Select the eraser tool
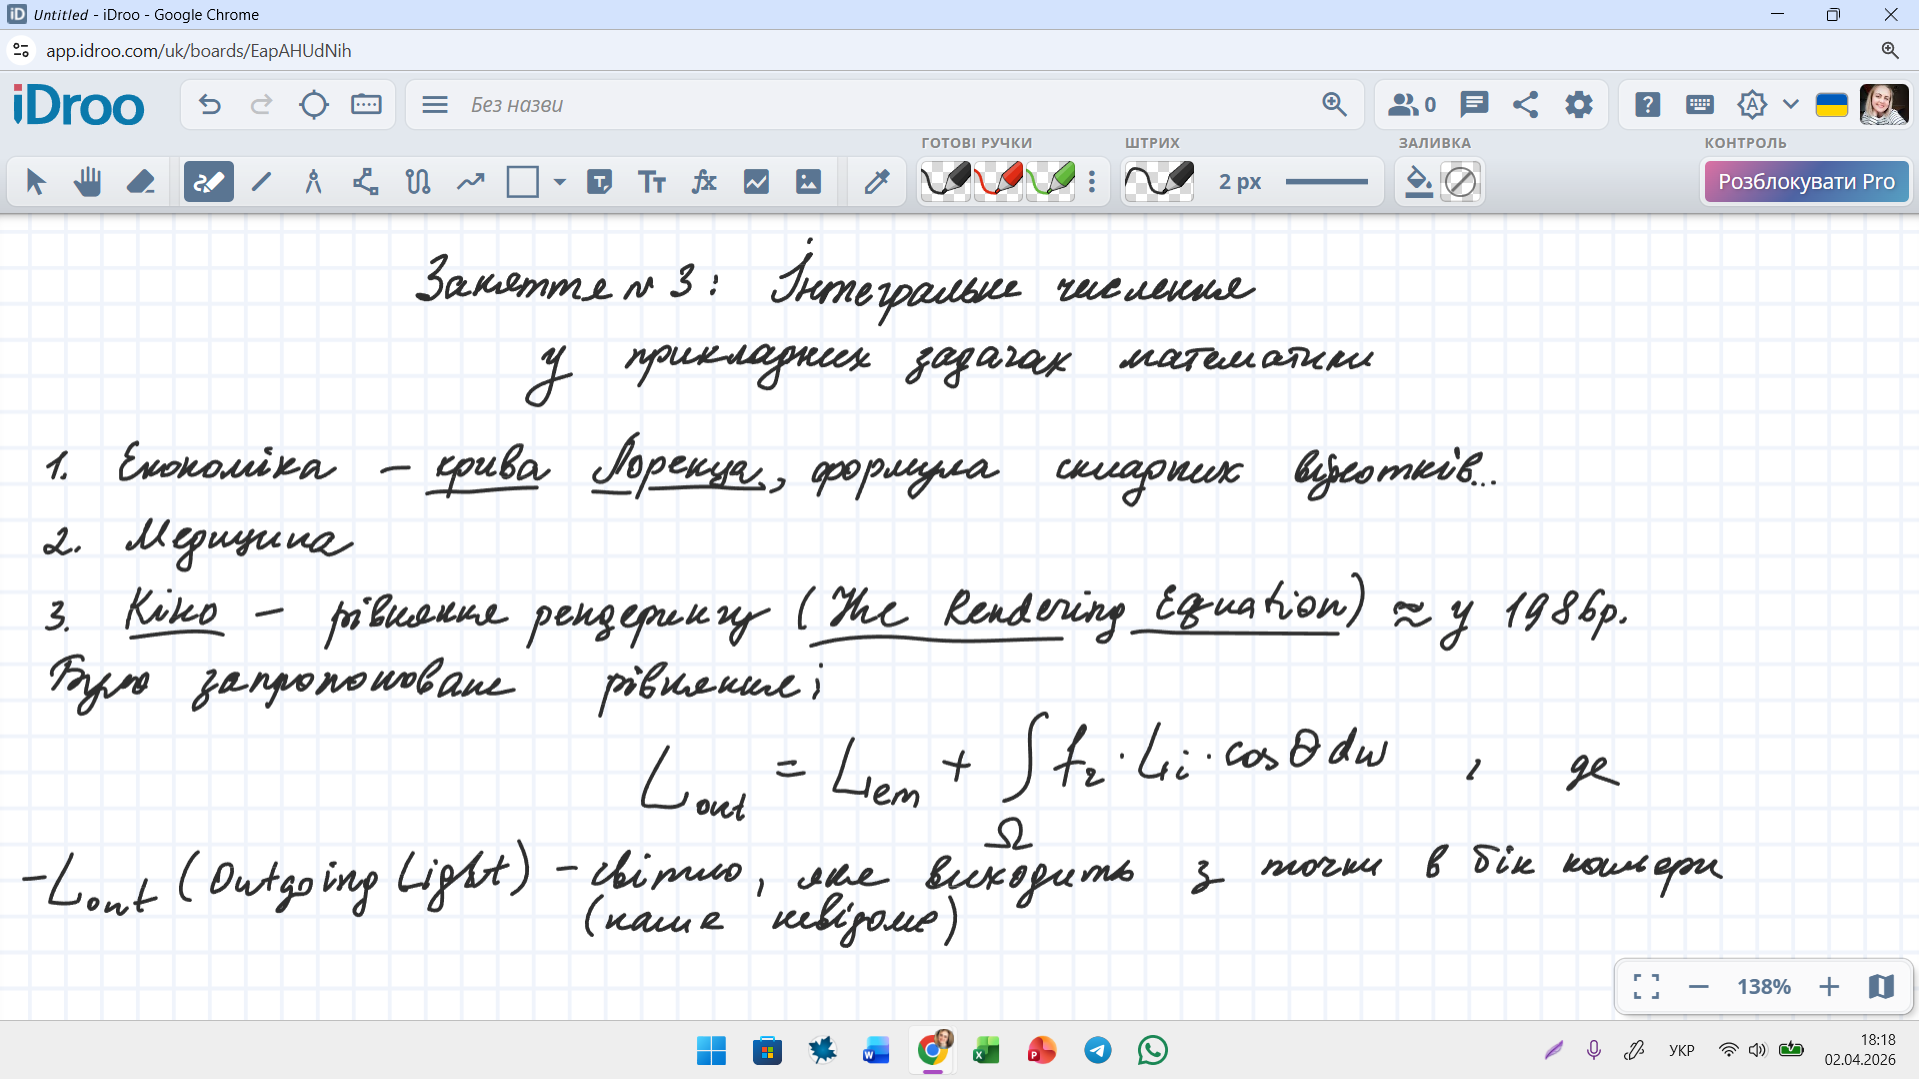Viewport: 1919px width, 1079px height. (x=140, y=182)
